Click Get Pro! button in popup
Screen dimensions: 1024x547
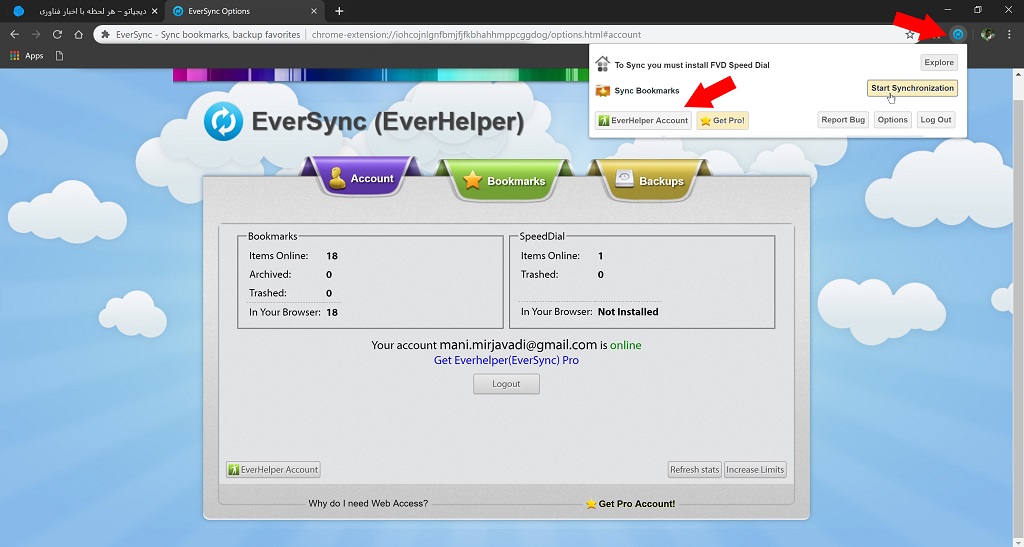[x=722, y=121]
